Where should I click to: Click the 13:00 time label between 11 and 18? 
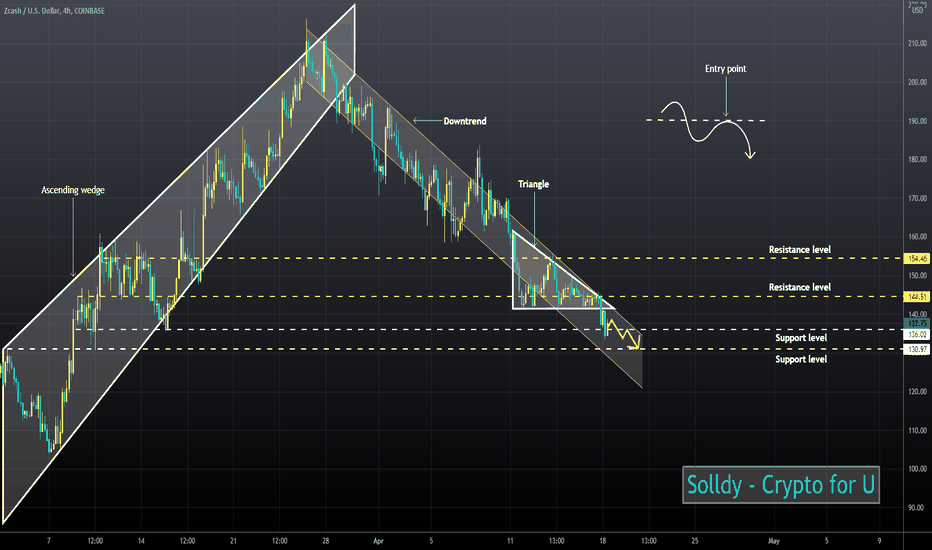point(556,541)
